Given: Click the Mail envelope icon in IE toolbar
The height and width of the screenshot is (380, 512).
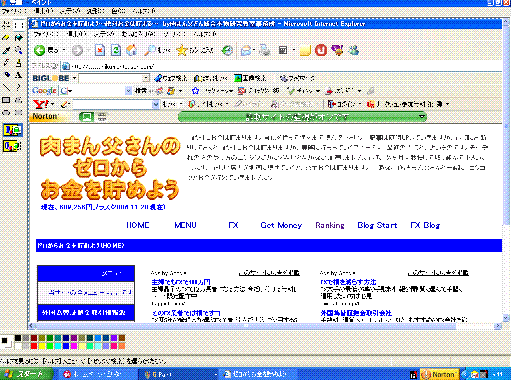Looking at the screenshot, I should [246, 50].
